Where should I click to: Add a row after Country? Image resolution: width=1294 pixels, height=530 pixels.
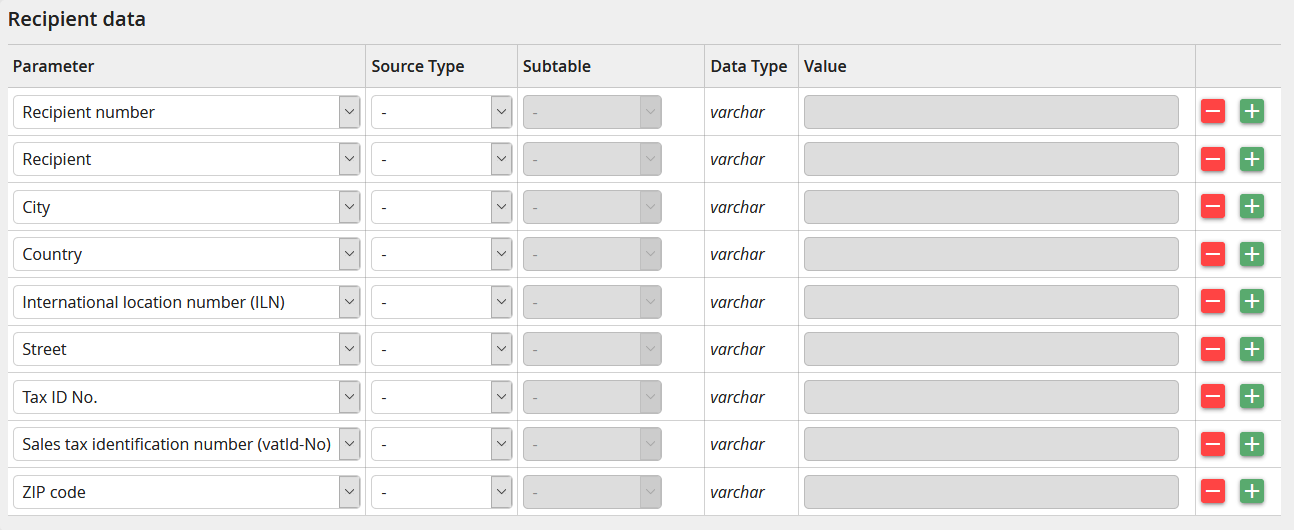pyautogui.click(x=1252, y=254)
